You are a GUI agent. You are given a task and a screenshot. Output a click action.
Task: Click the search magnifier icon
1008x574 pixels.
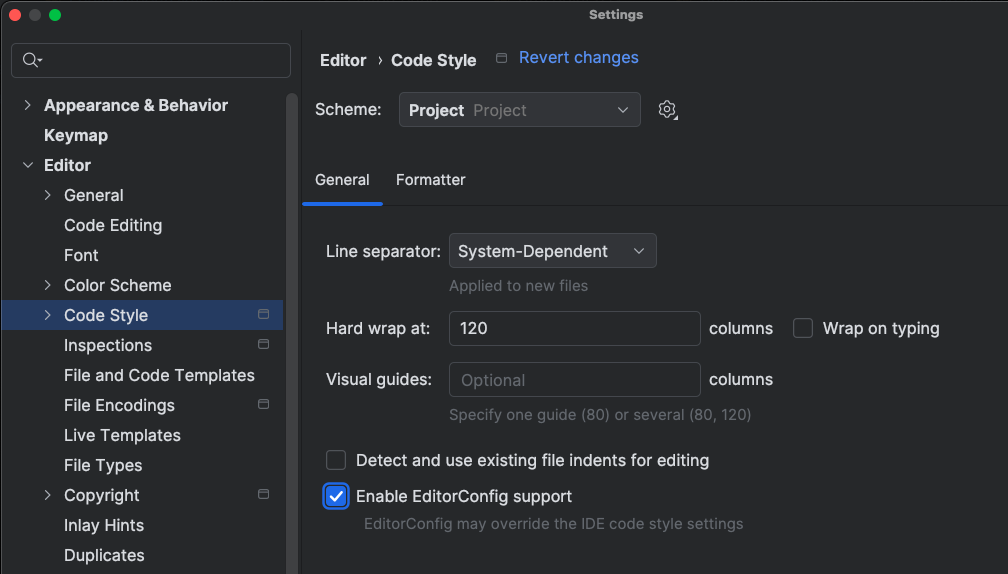click(x=31, y=61)
